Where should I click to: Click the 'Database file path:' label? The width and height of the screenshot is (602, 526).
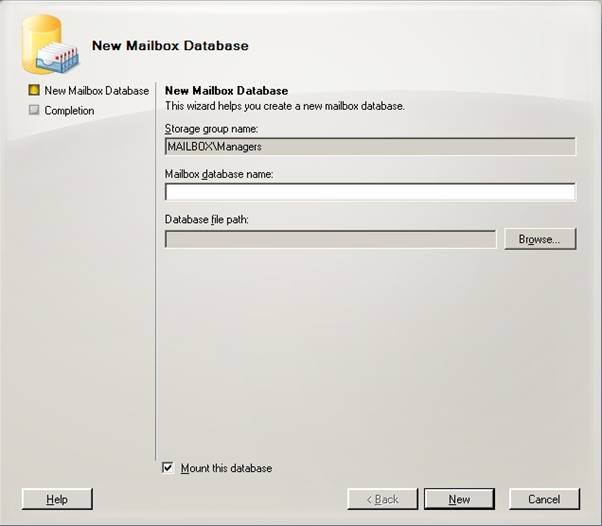point(207,219)
